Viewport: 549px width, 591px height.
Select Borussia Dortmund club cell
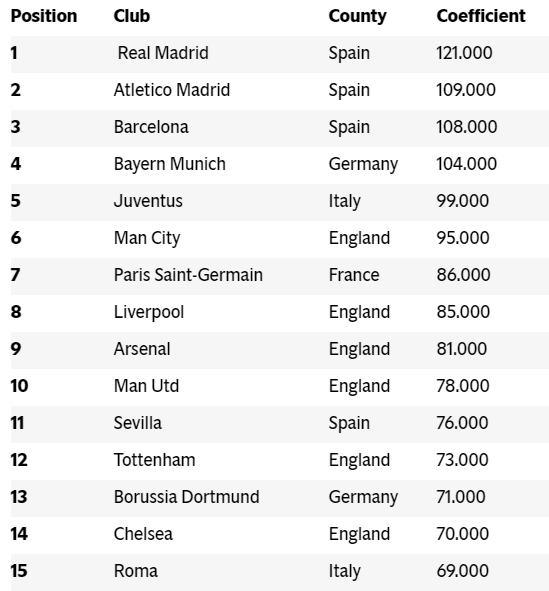tap(187, 496)
